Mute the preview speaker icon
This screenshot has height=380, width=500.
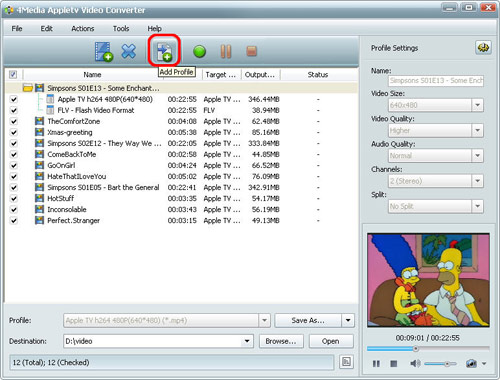click(415, 363)
